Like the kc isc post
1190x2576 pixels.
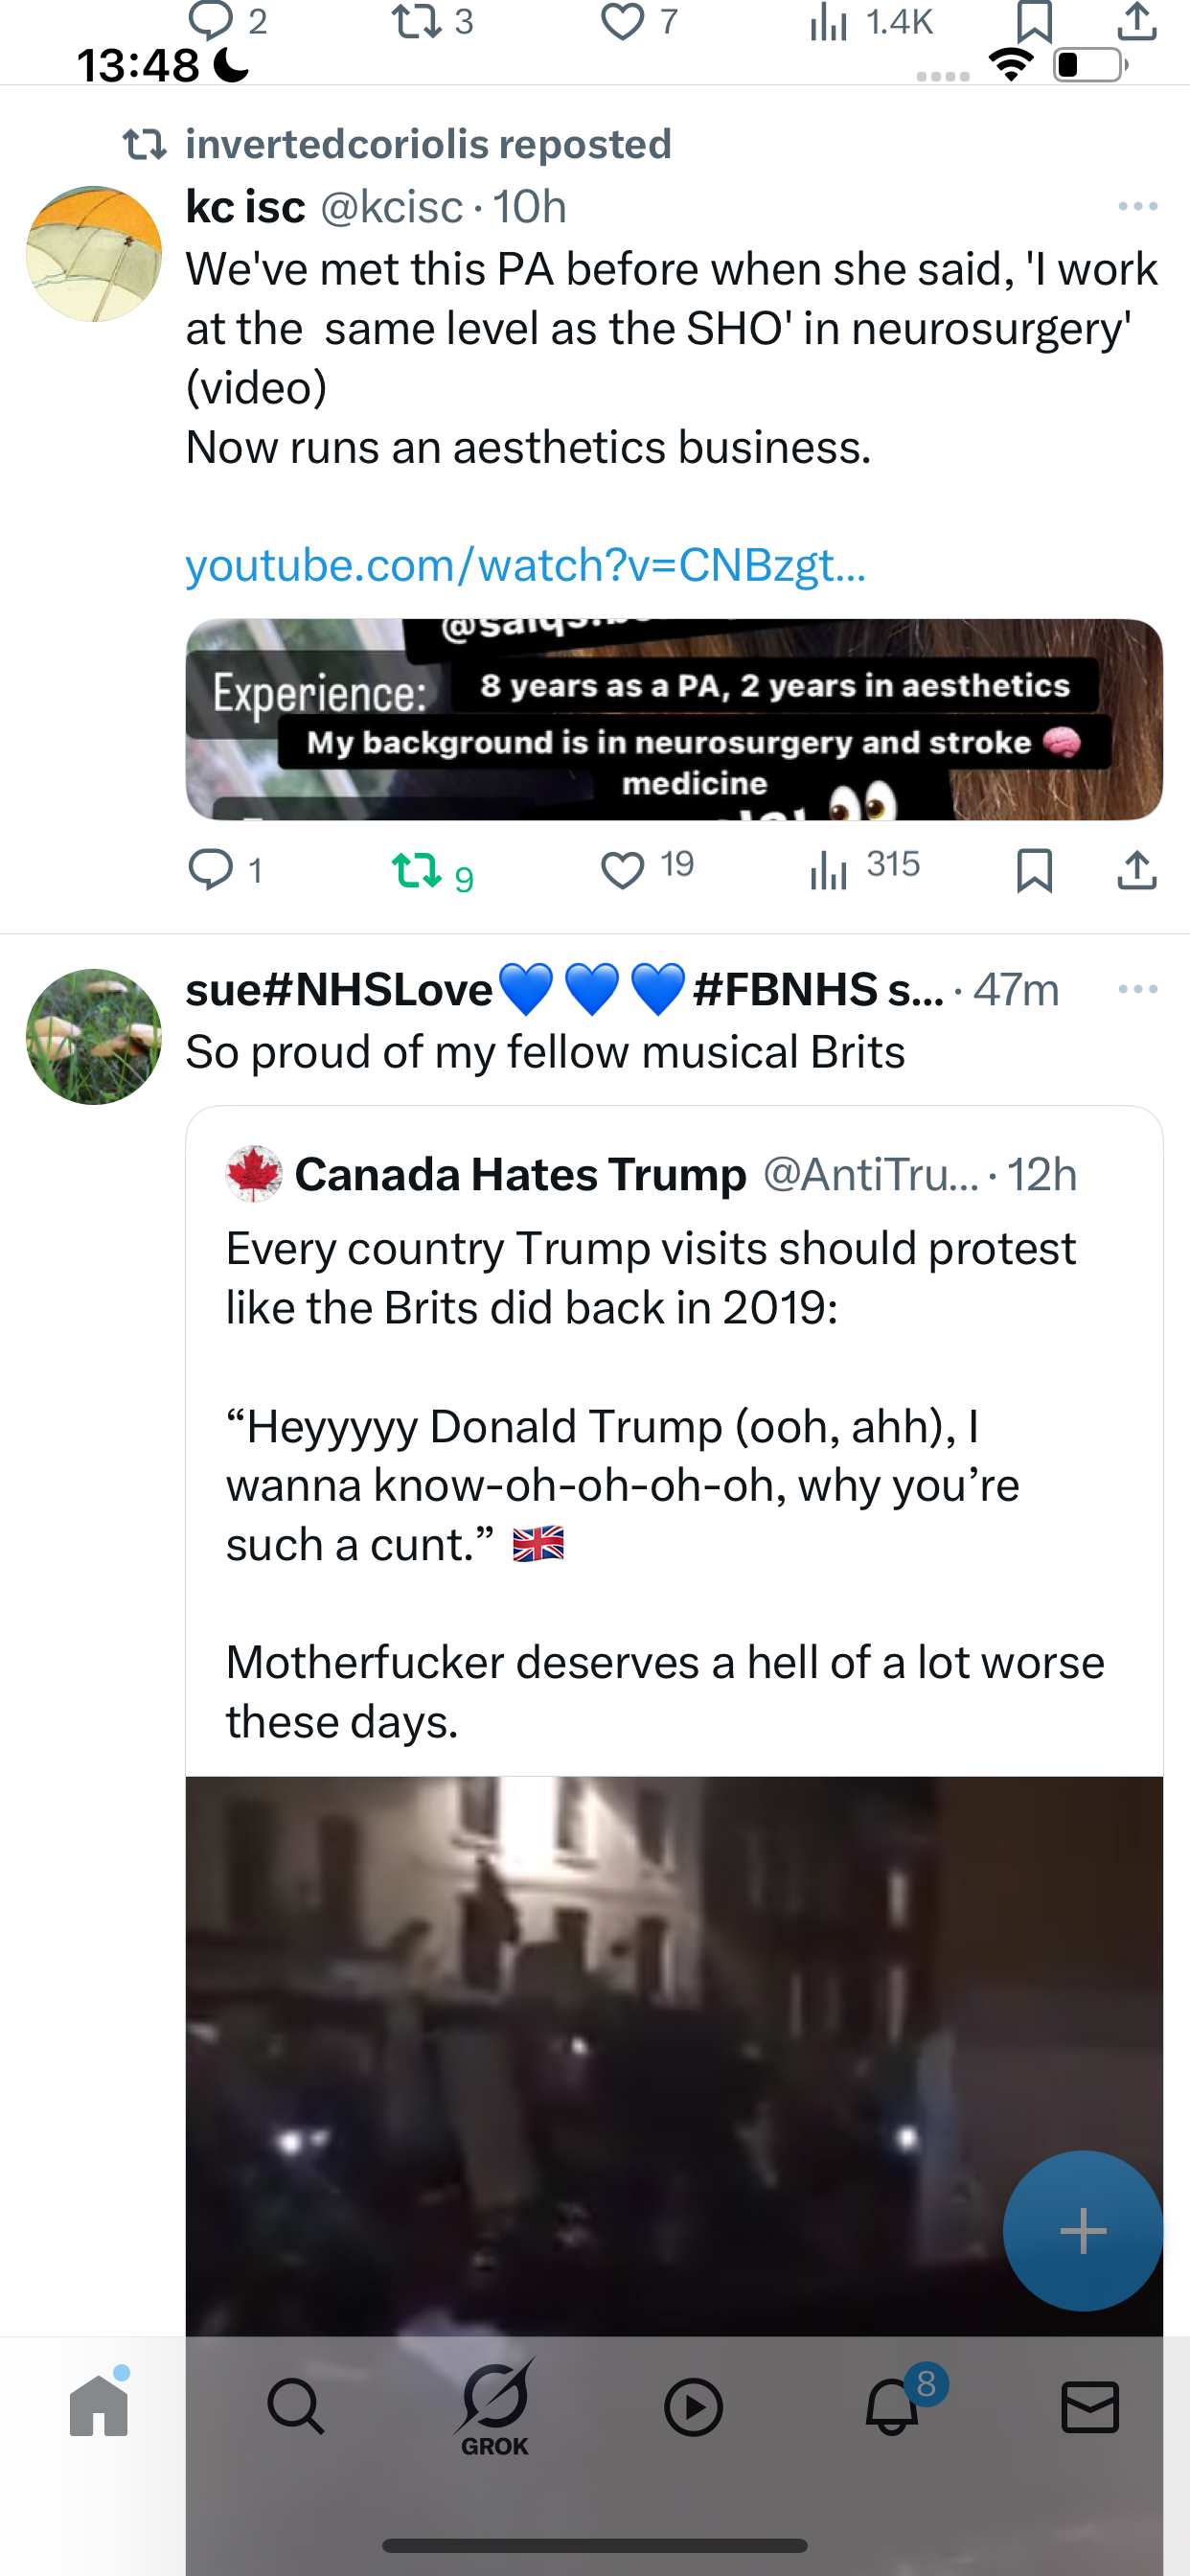point(647,868)
